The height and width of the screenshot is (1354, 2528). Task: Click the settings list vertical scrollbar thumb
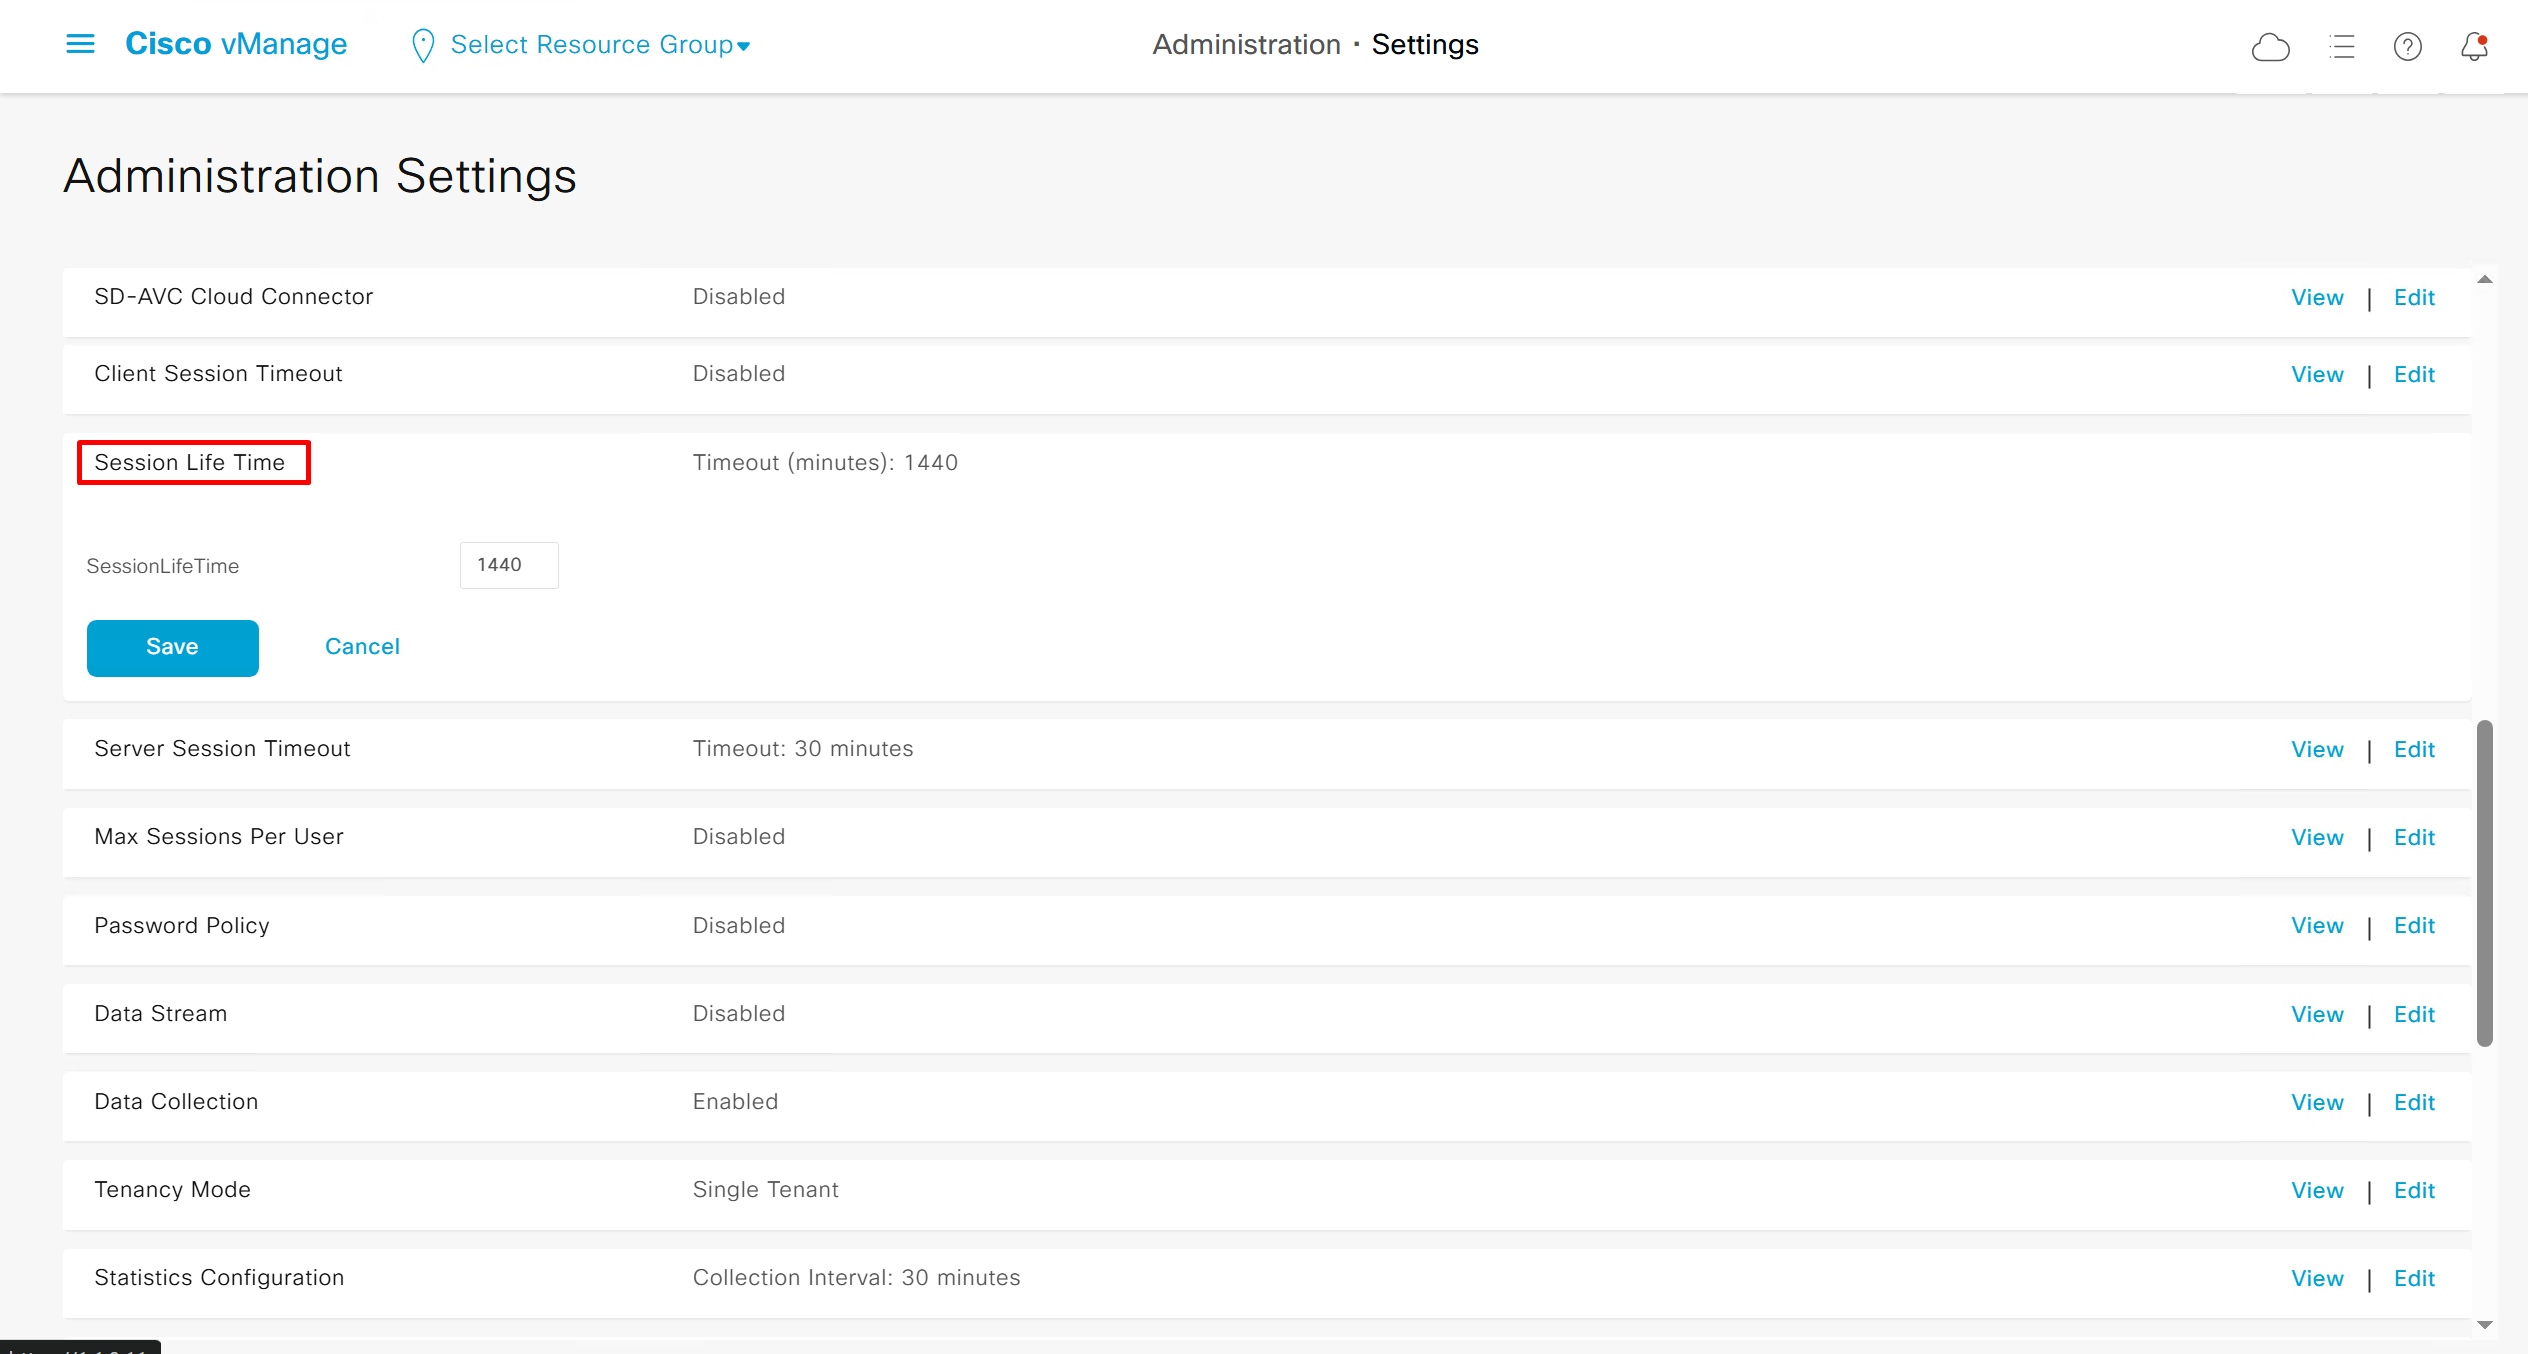pos(2484,882)
